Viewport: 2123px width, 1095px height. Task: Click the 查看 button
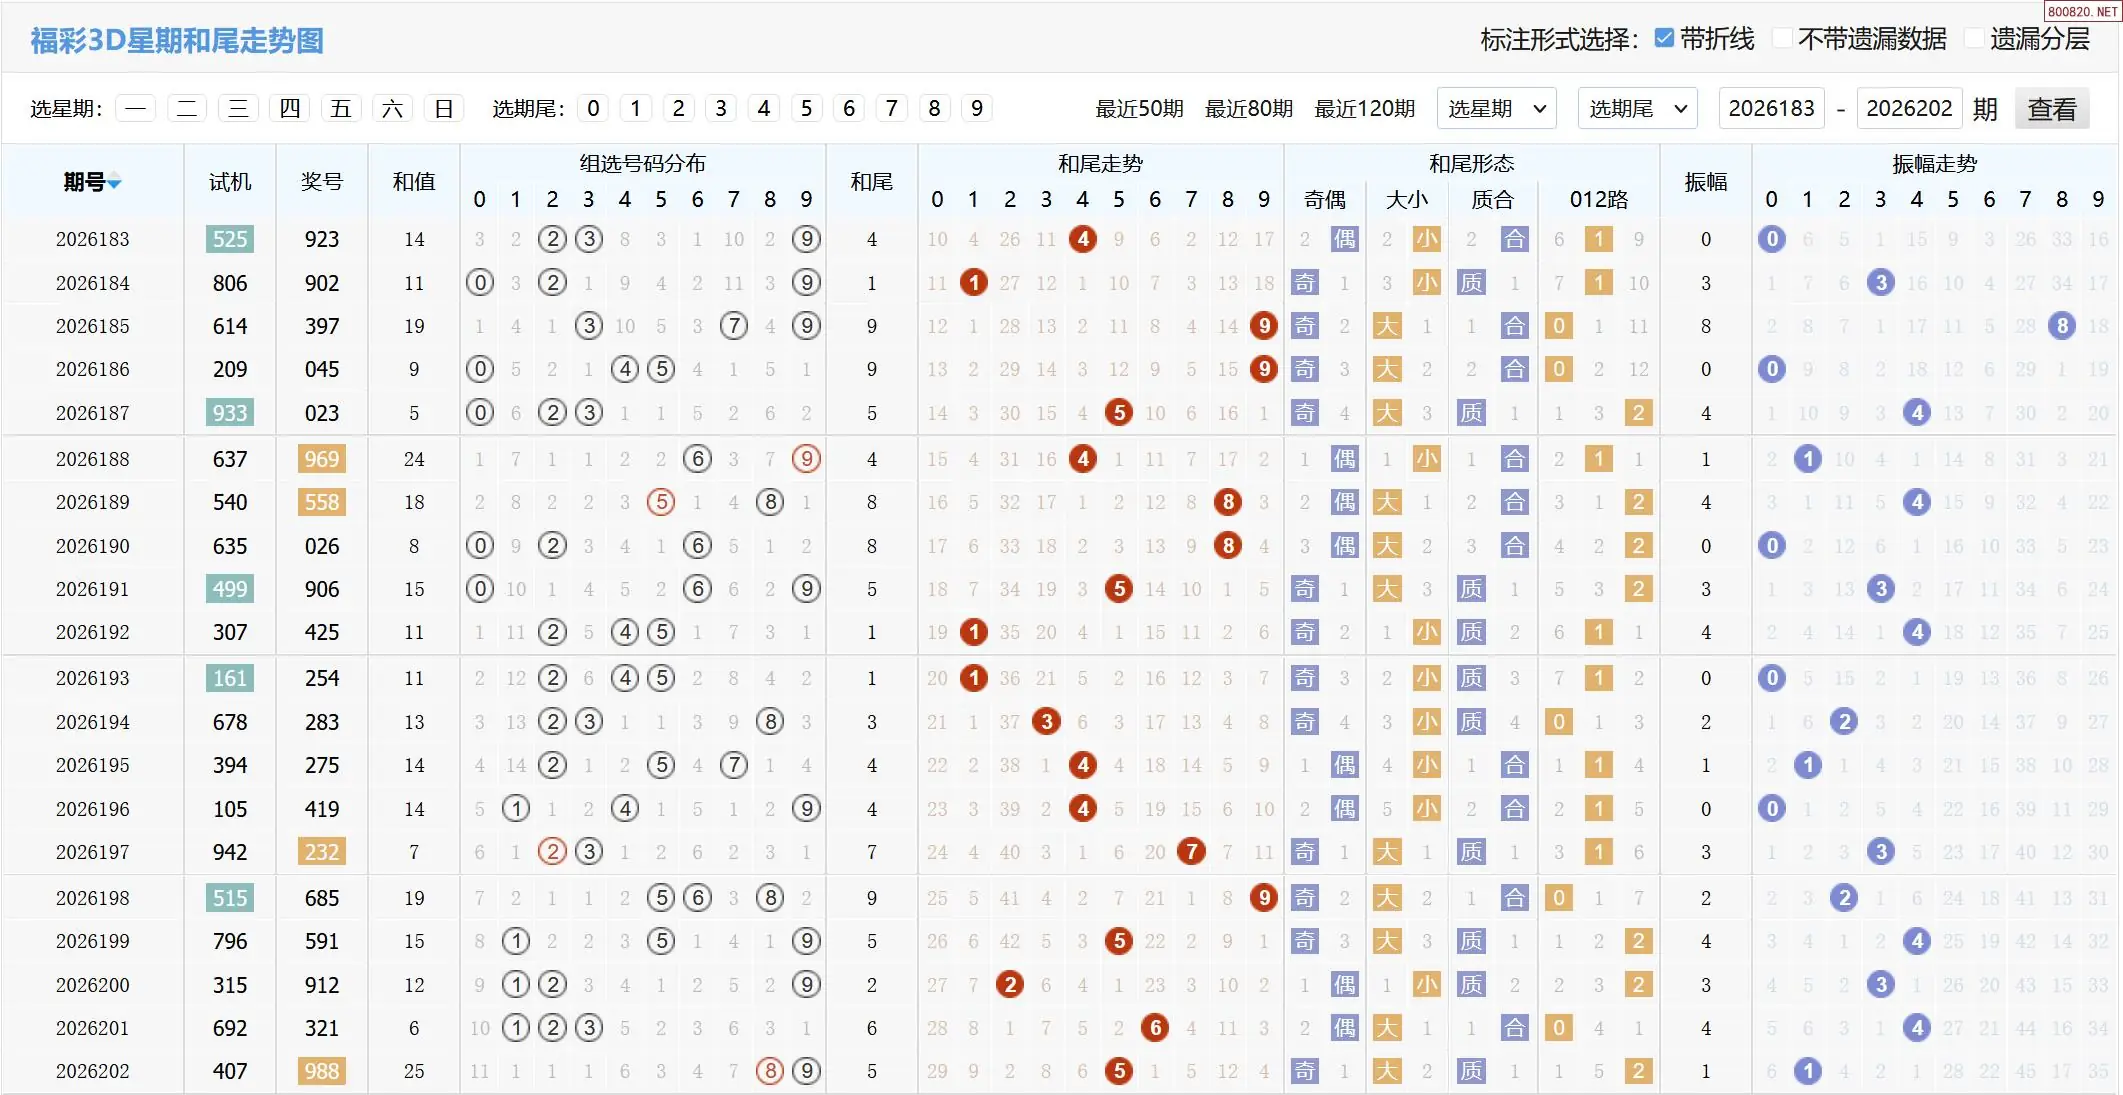tap(2052, 108)
